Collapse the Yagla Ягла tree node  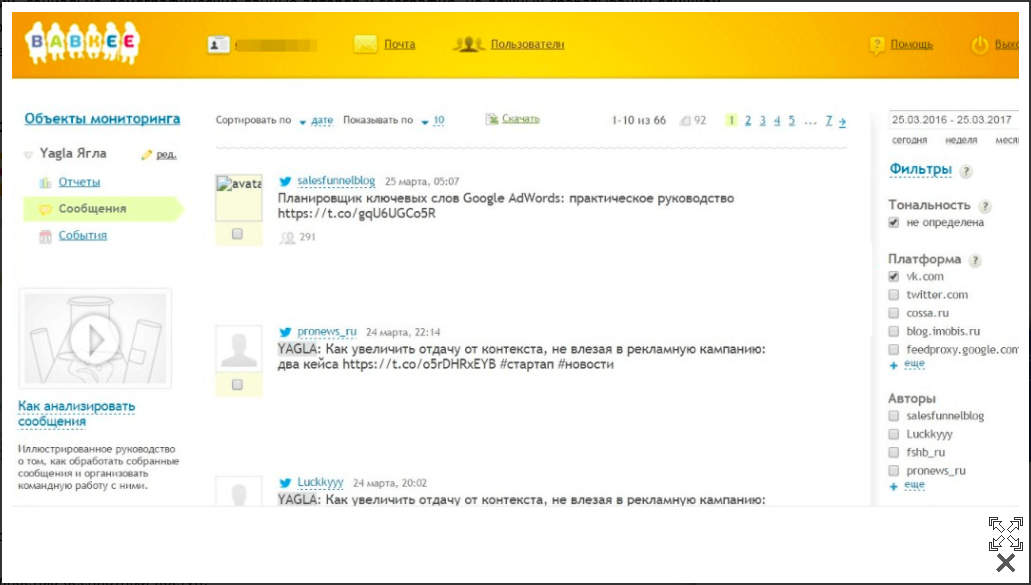pos(28,155)
